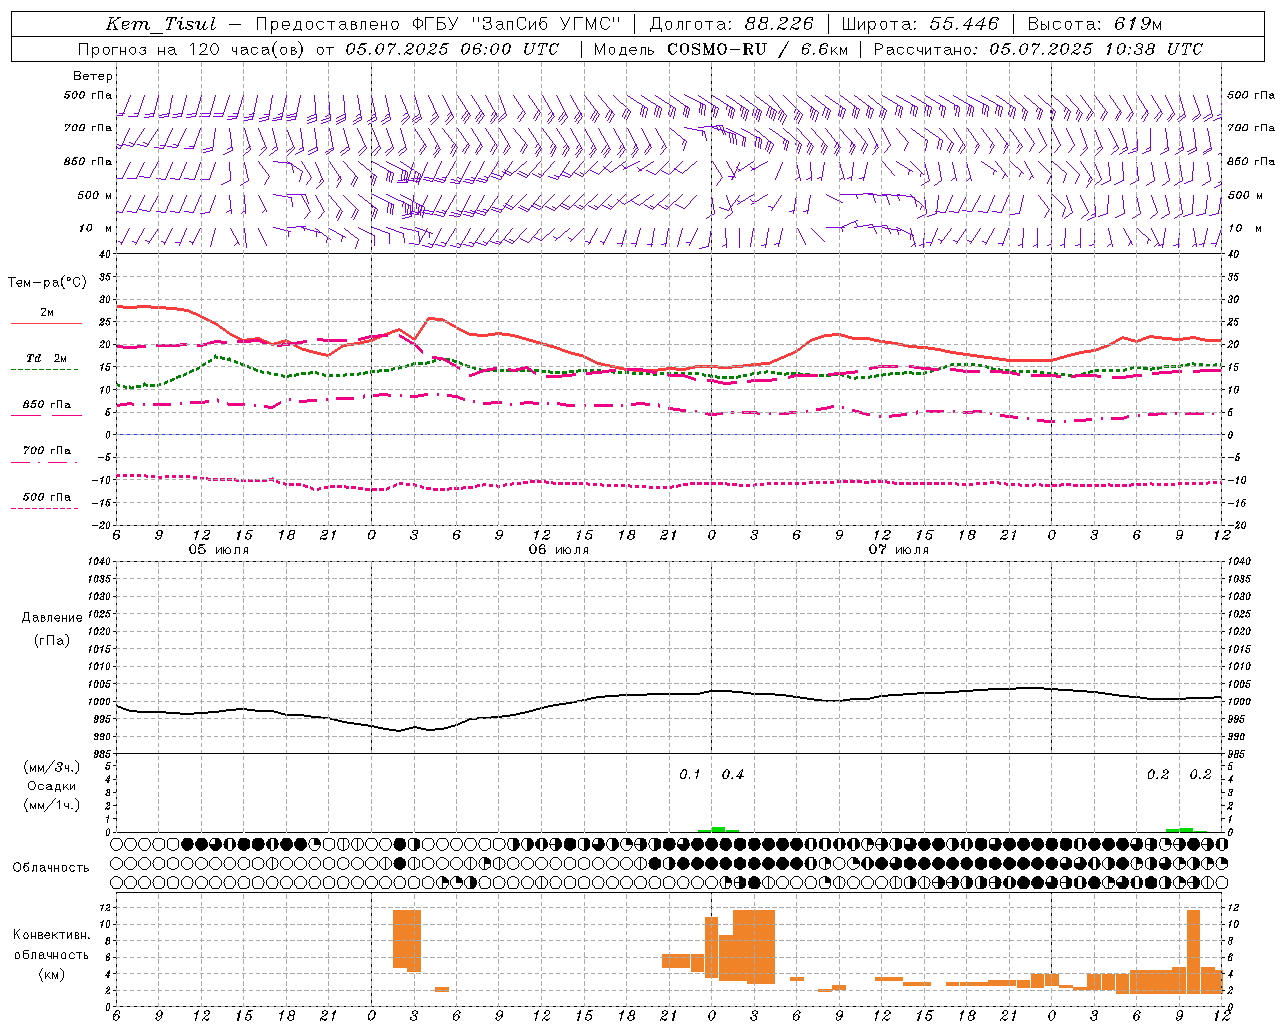Click the red 2м temperature legend line

tap(46, 324)
